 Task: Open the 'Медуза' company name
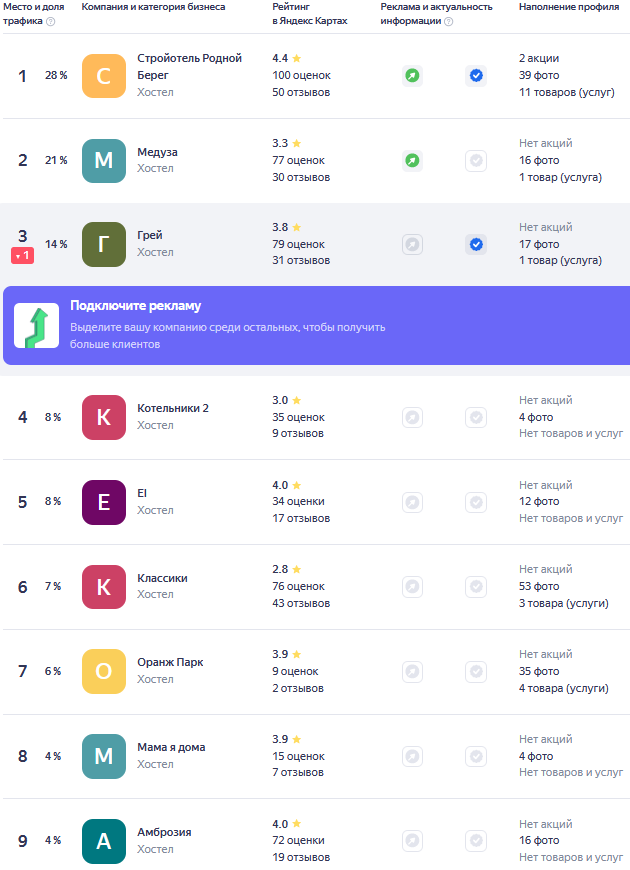point(158,152)
